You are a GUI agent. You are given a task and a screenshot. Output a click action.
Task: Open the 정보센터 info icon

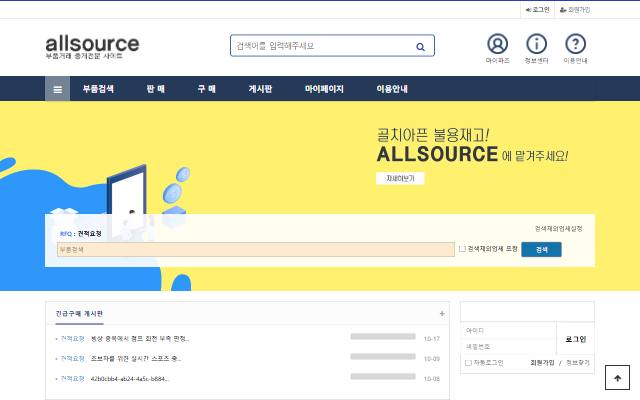coord(536,44)
